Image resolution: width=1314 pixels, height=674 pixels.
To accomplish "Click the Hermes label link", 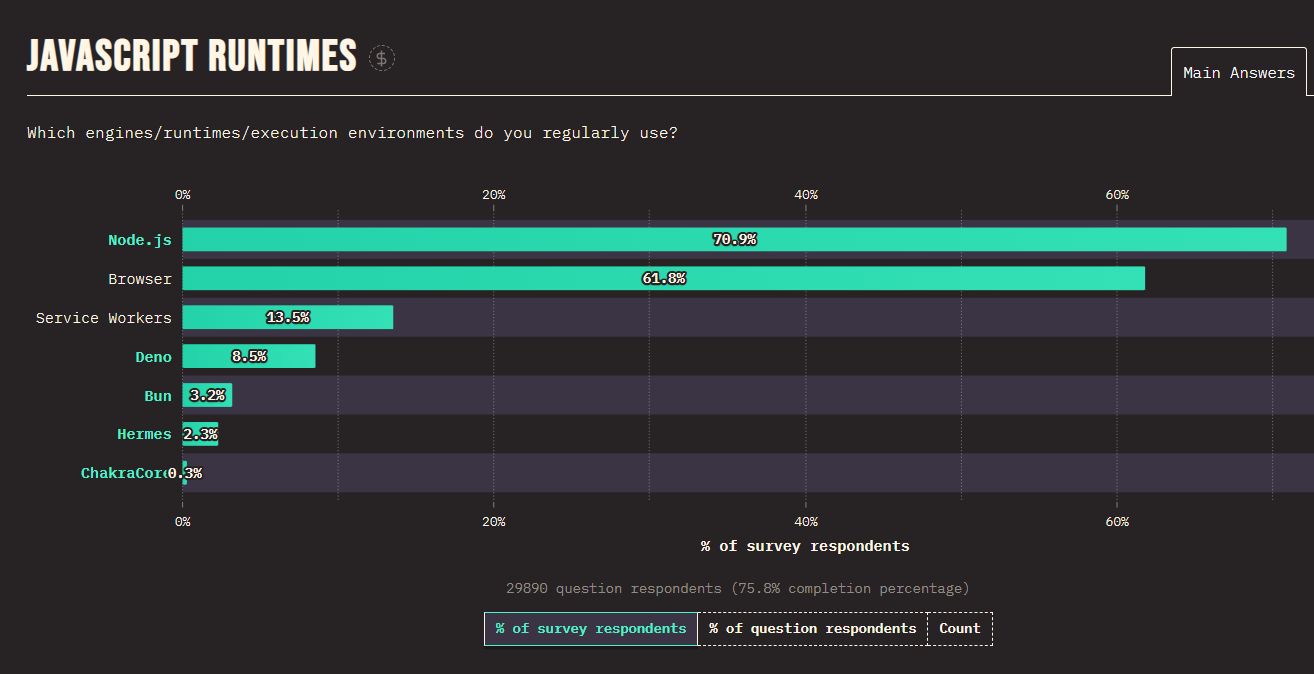I will pos(144,434).
